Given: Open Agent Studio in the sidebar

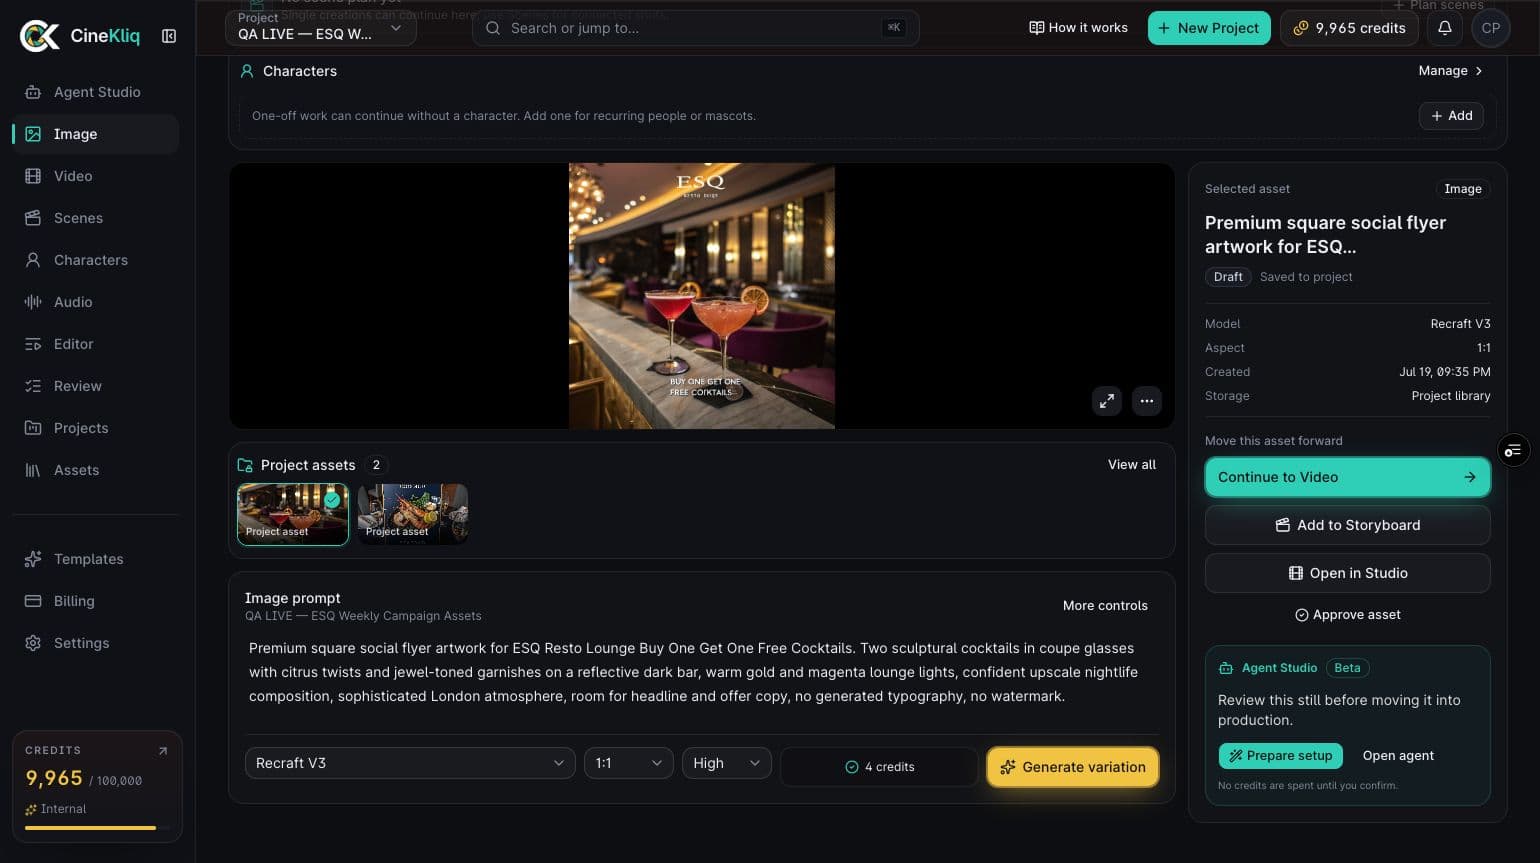Looking at the screenshot, I should click(x=96, y=92).
